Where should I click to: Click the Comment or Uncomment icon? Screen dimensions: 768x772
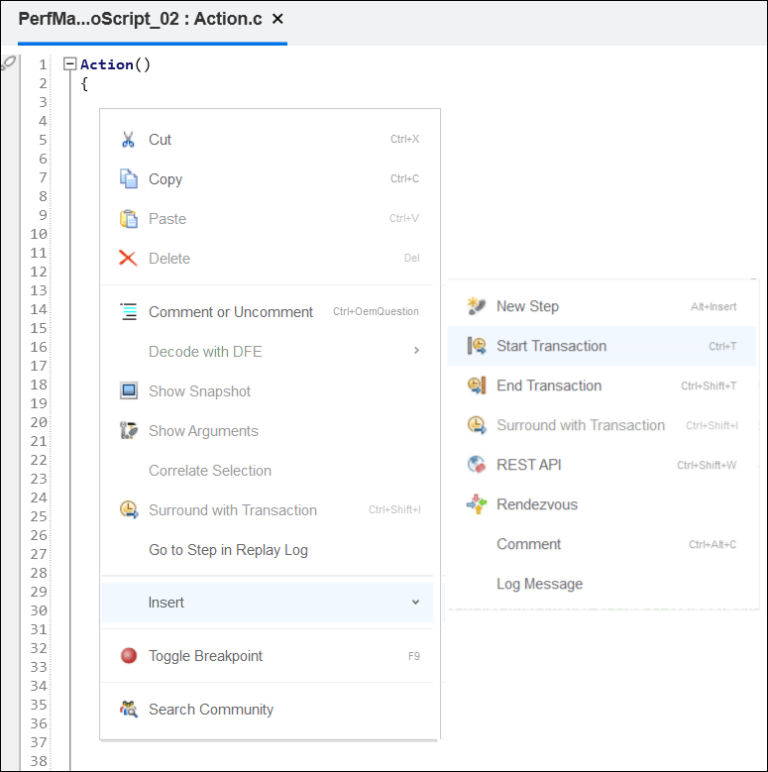[128, 312]
